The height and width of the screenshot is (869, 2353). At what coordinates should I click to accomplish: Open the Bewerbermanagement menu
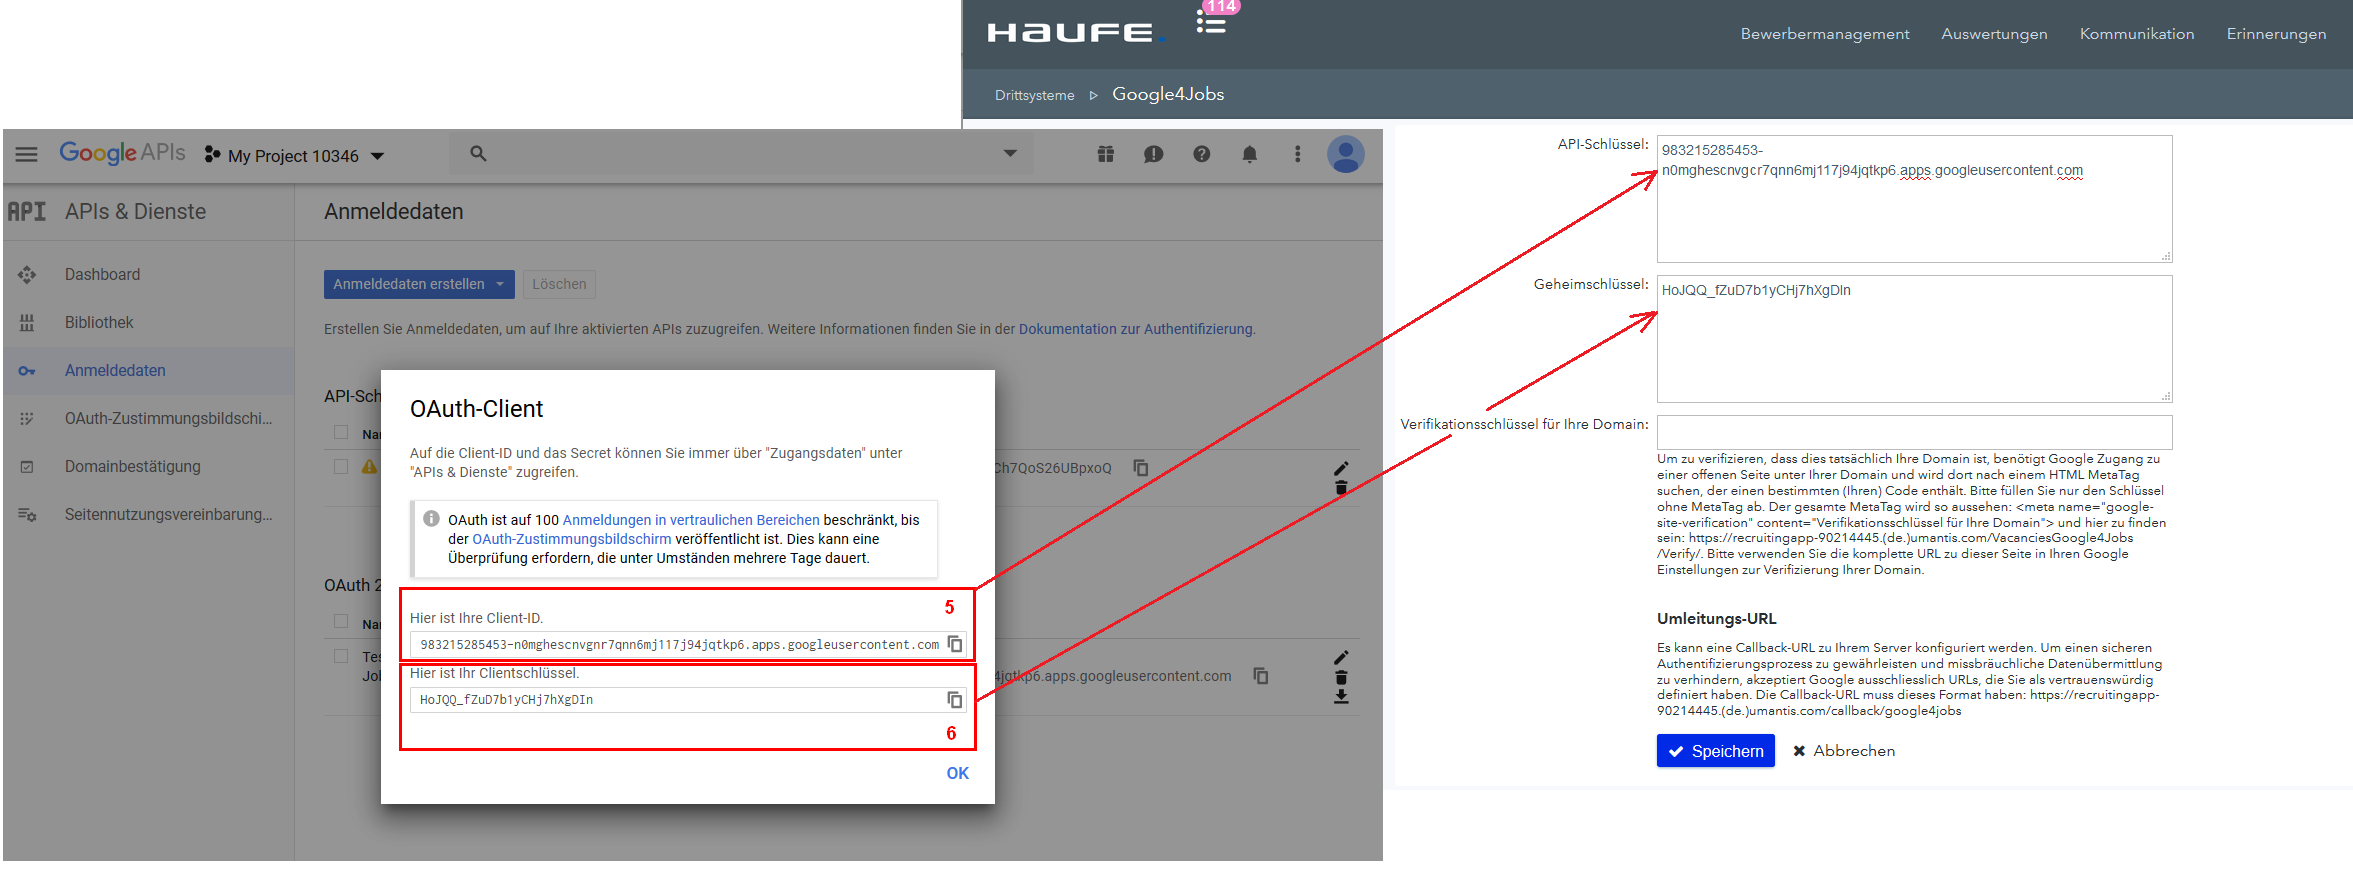(1824, 34)
